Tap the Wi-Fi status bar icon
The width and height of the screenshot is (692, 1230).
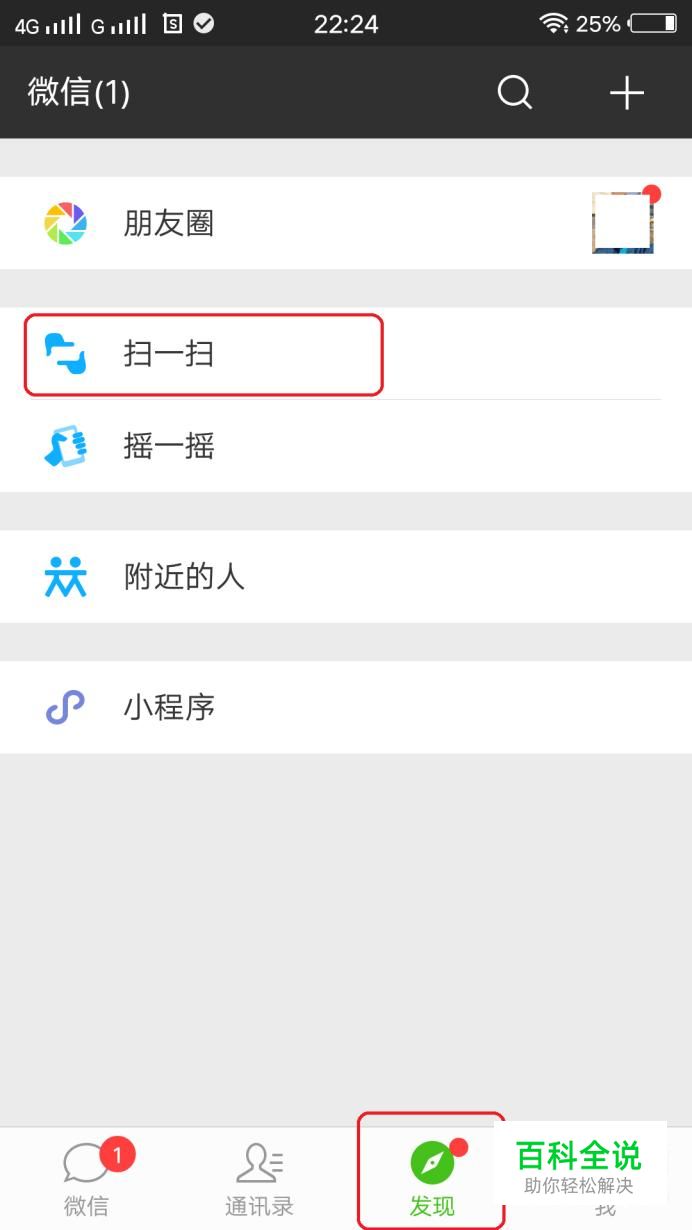point(553,23)
